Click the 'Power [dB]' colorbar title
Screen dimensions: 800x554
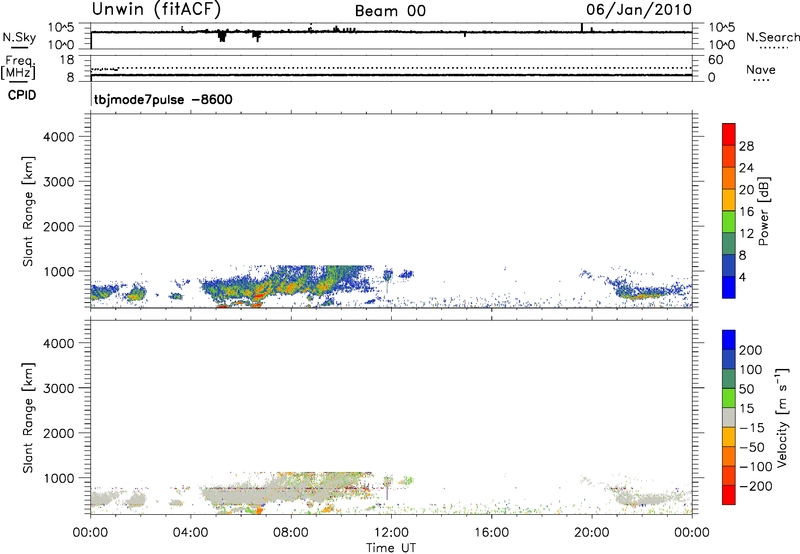click(764, 211)
